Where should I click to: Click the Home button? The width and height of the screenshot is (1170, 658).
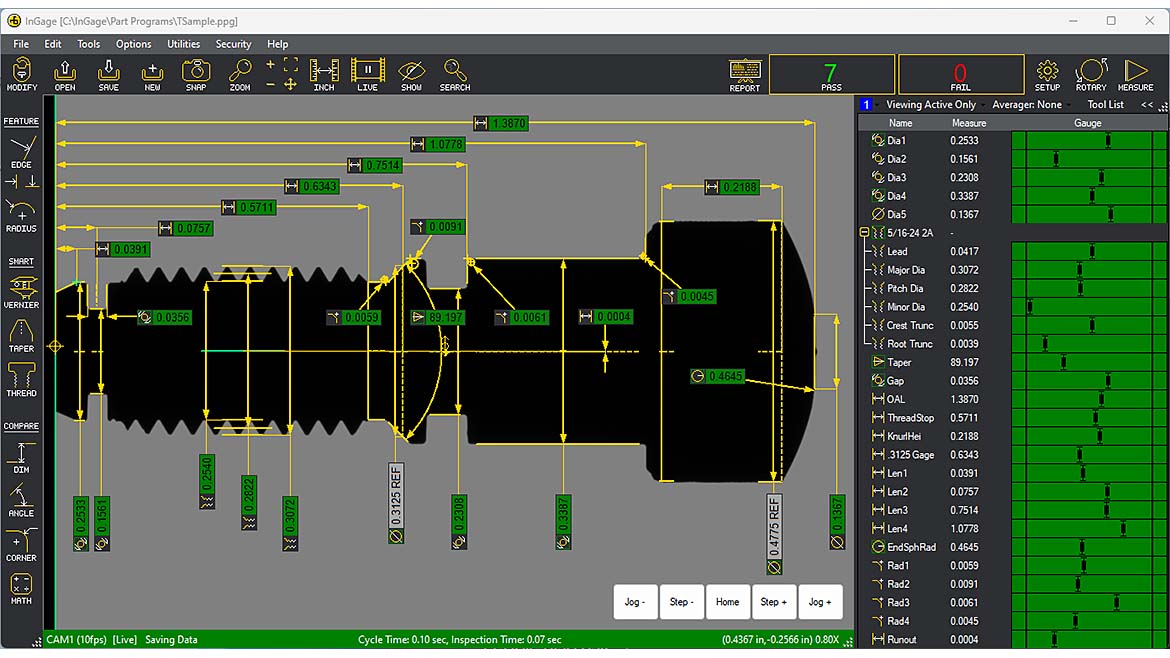(728, 602)
